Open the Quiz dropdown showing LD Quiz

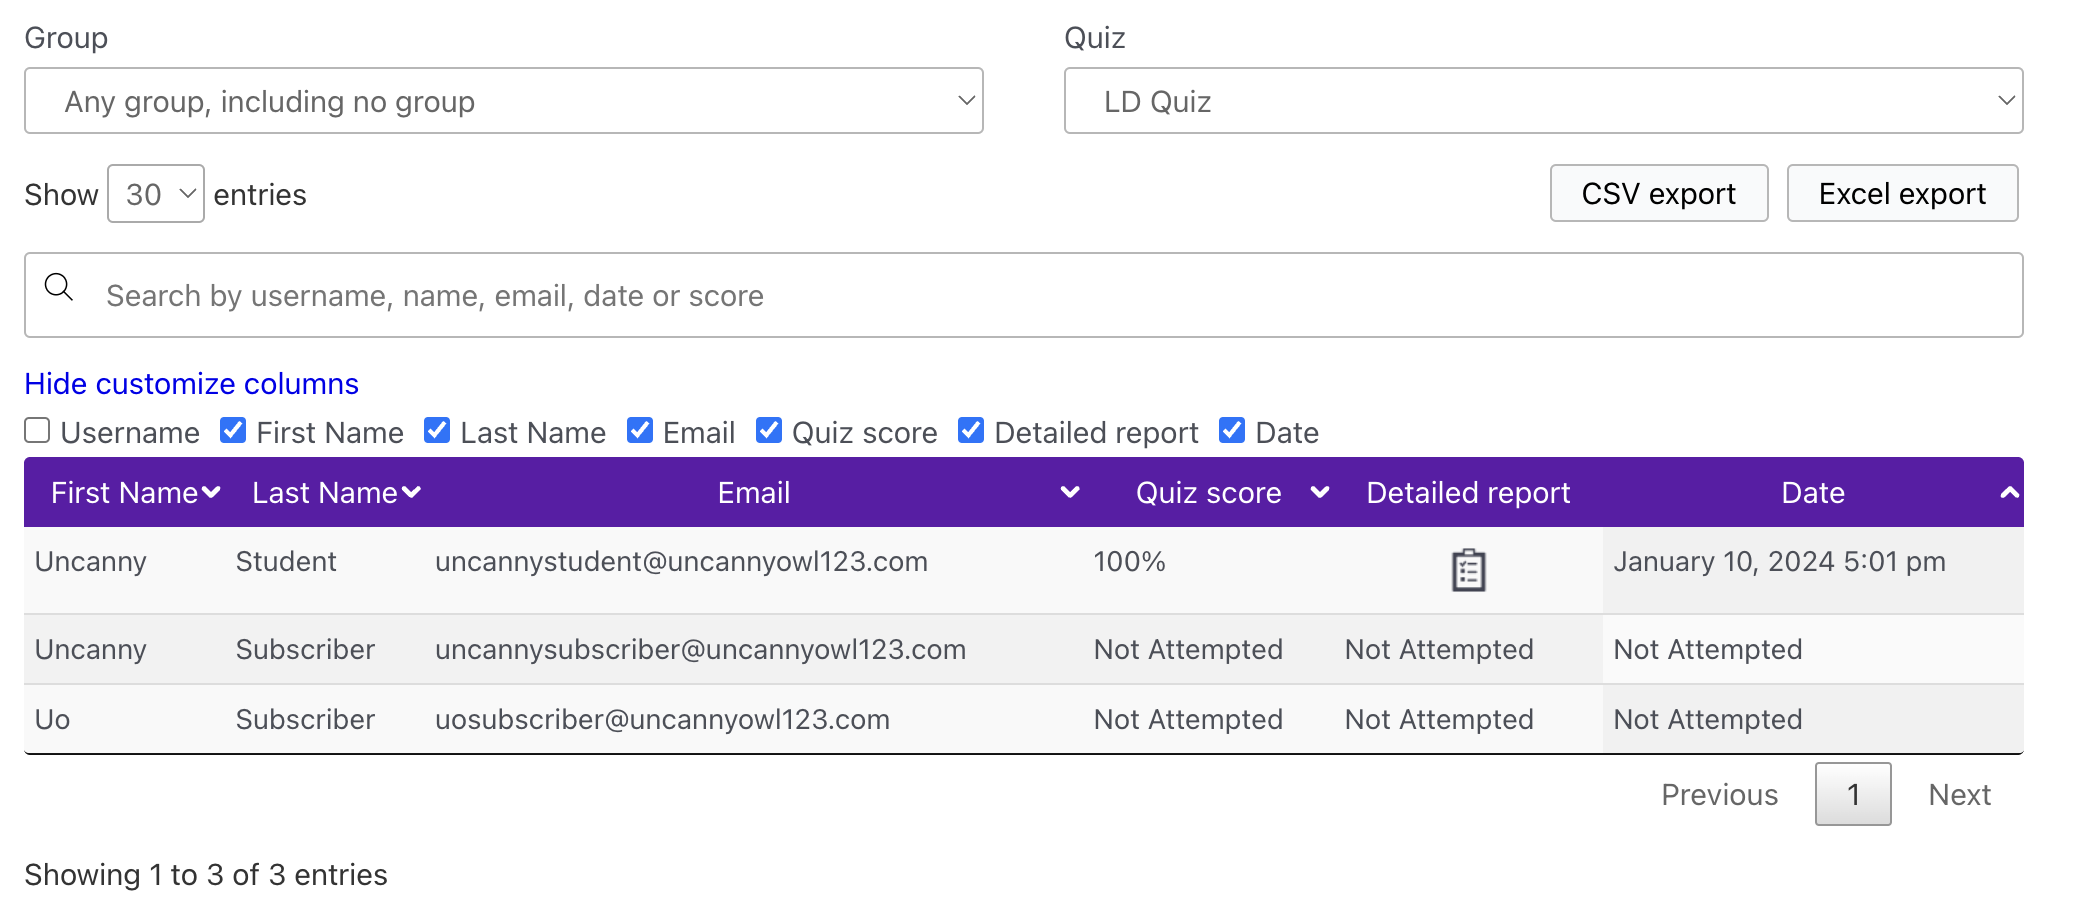coord(1542,101)
